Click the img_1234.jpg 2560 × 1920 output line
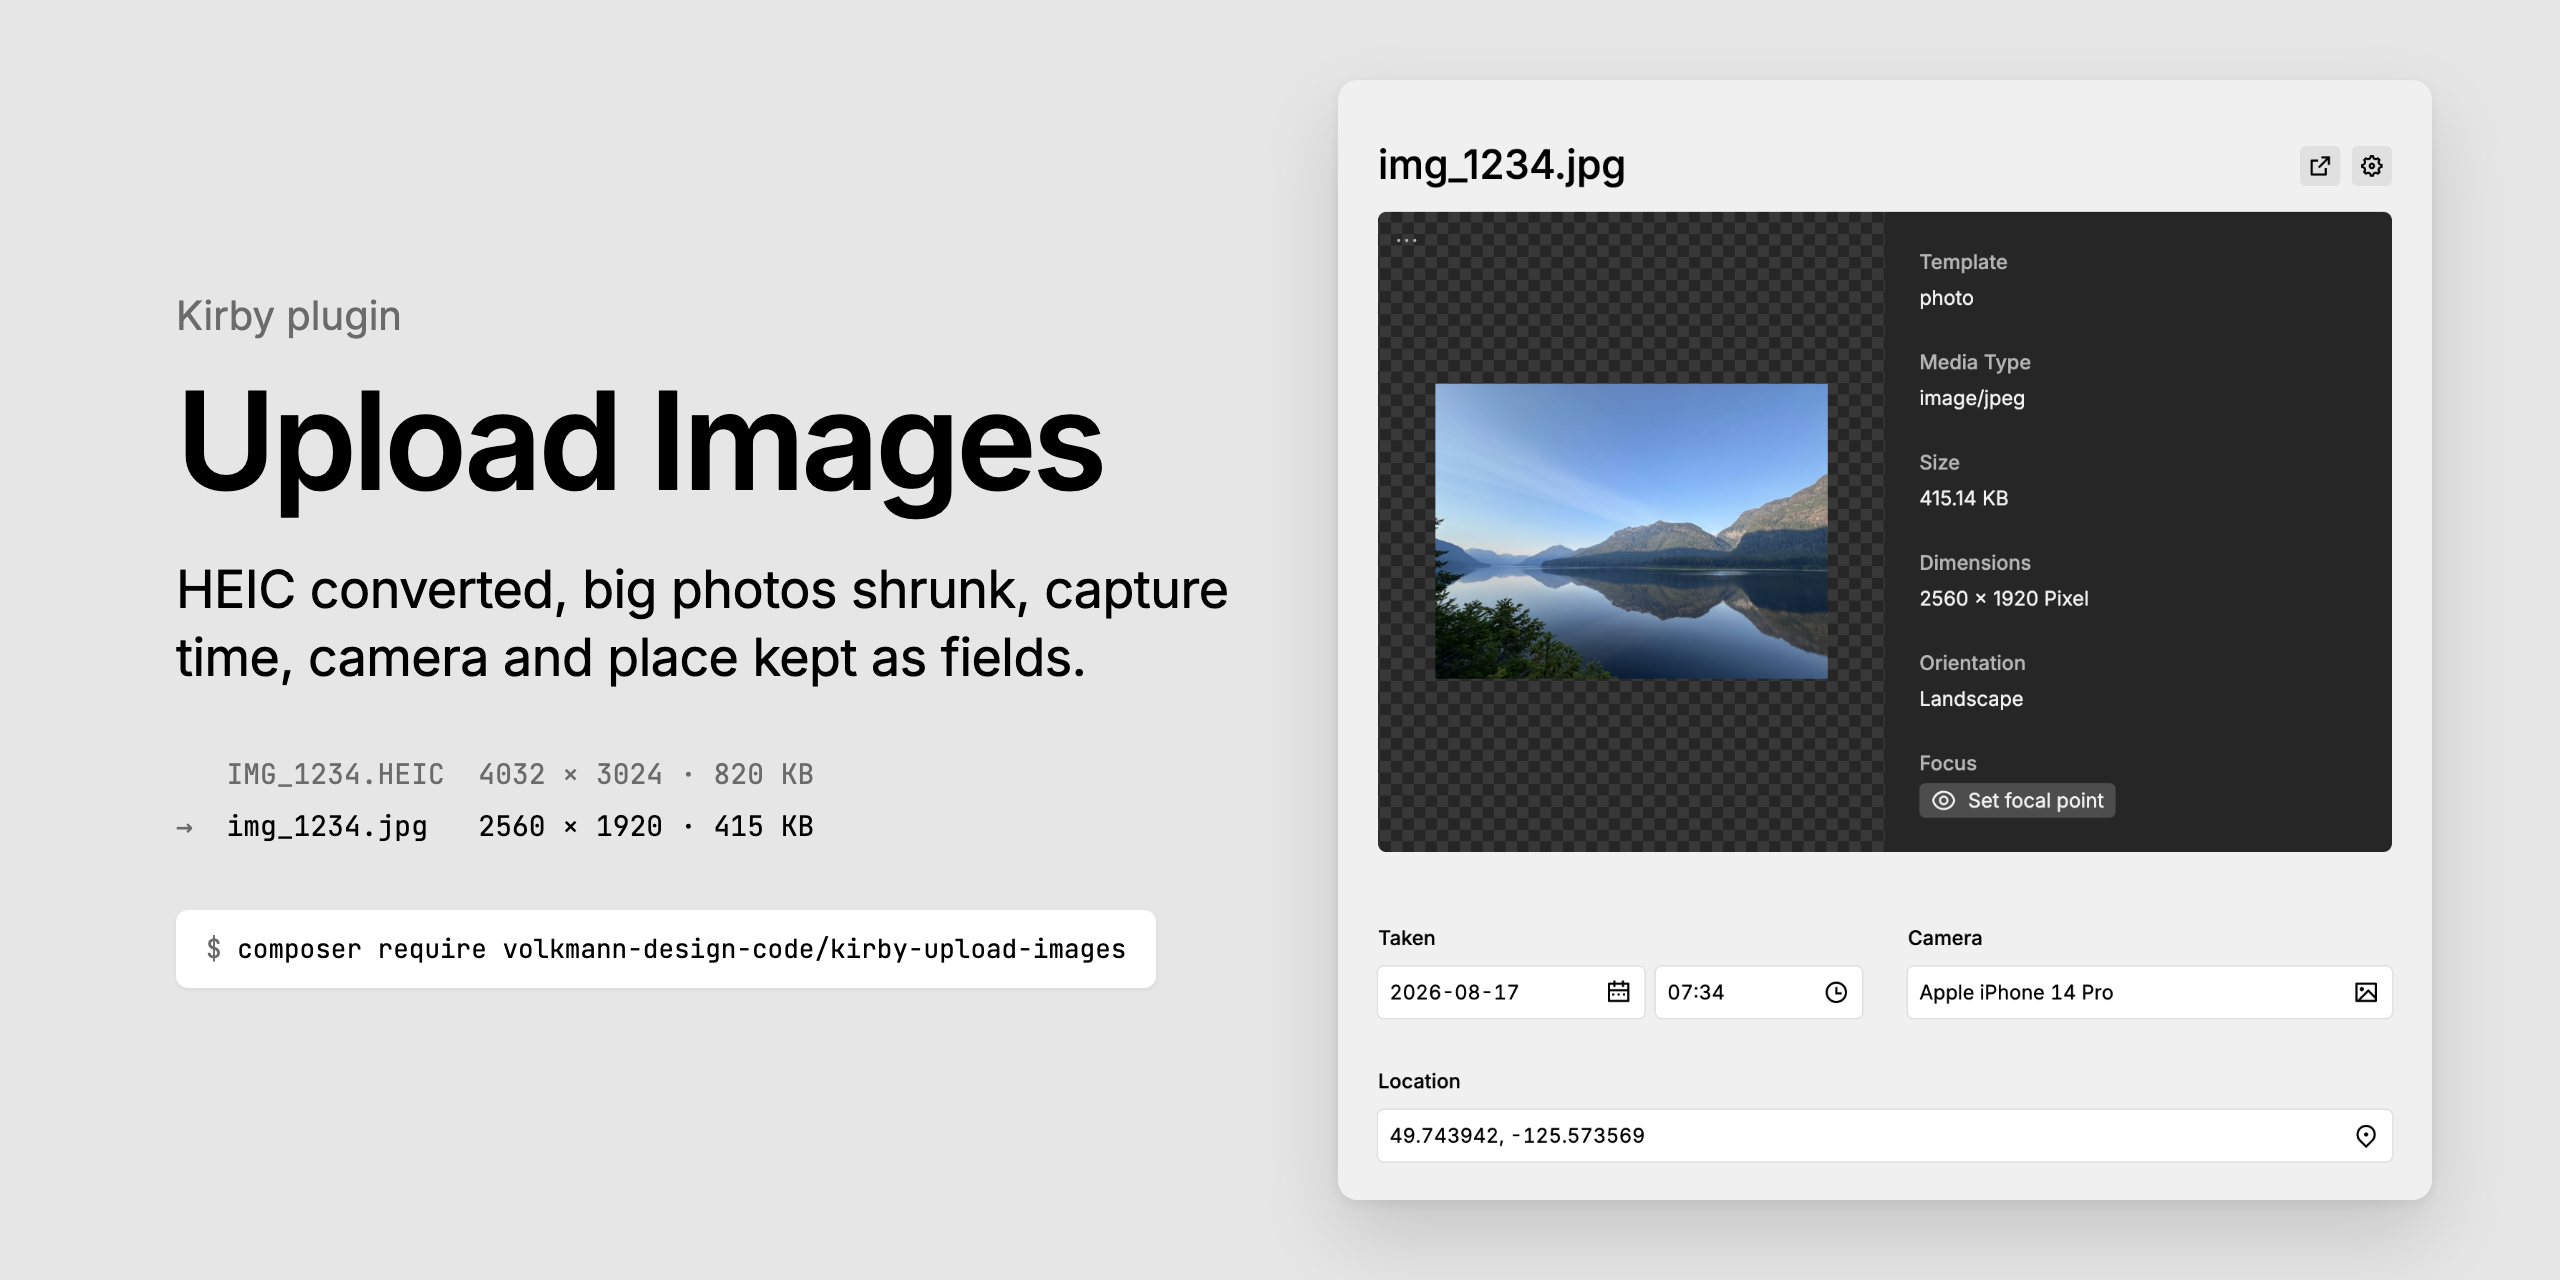The image size is (2560, 1280). click(x=520, y=827)
